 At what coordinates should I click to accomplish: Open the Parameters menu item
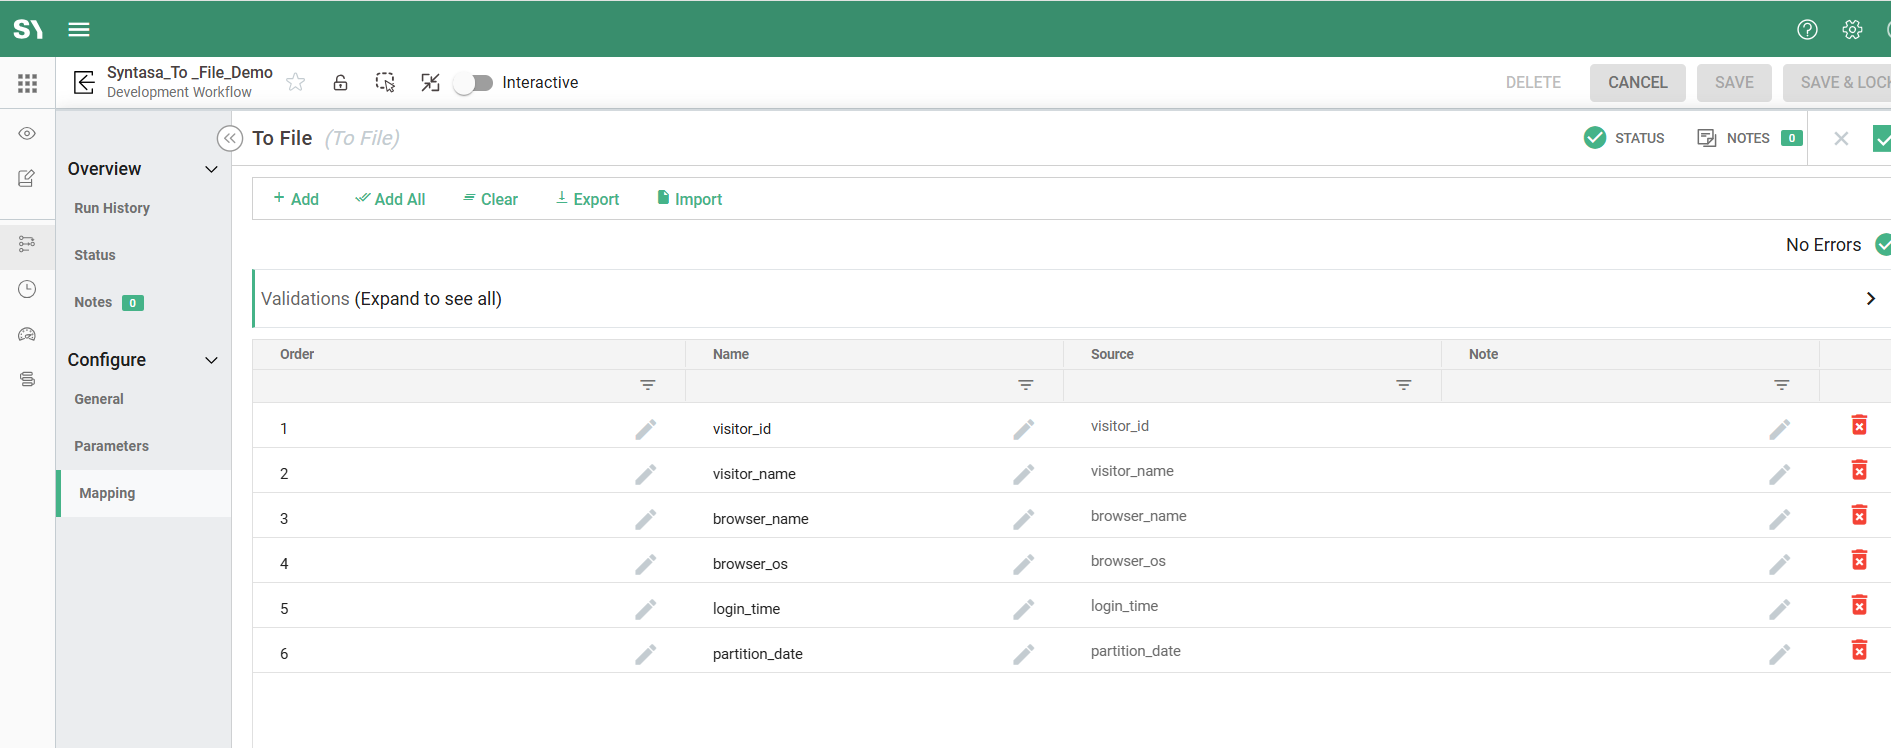(x=111, y=446)
